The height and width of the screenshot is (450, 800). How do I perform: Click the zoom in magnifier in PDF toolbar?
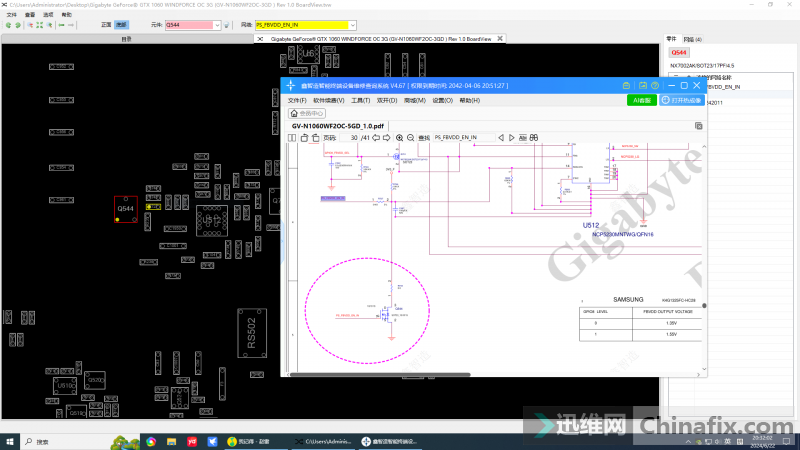(399, 137)
